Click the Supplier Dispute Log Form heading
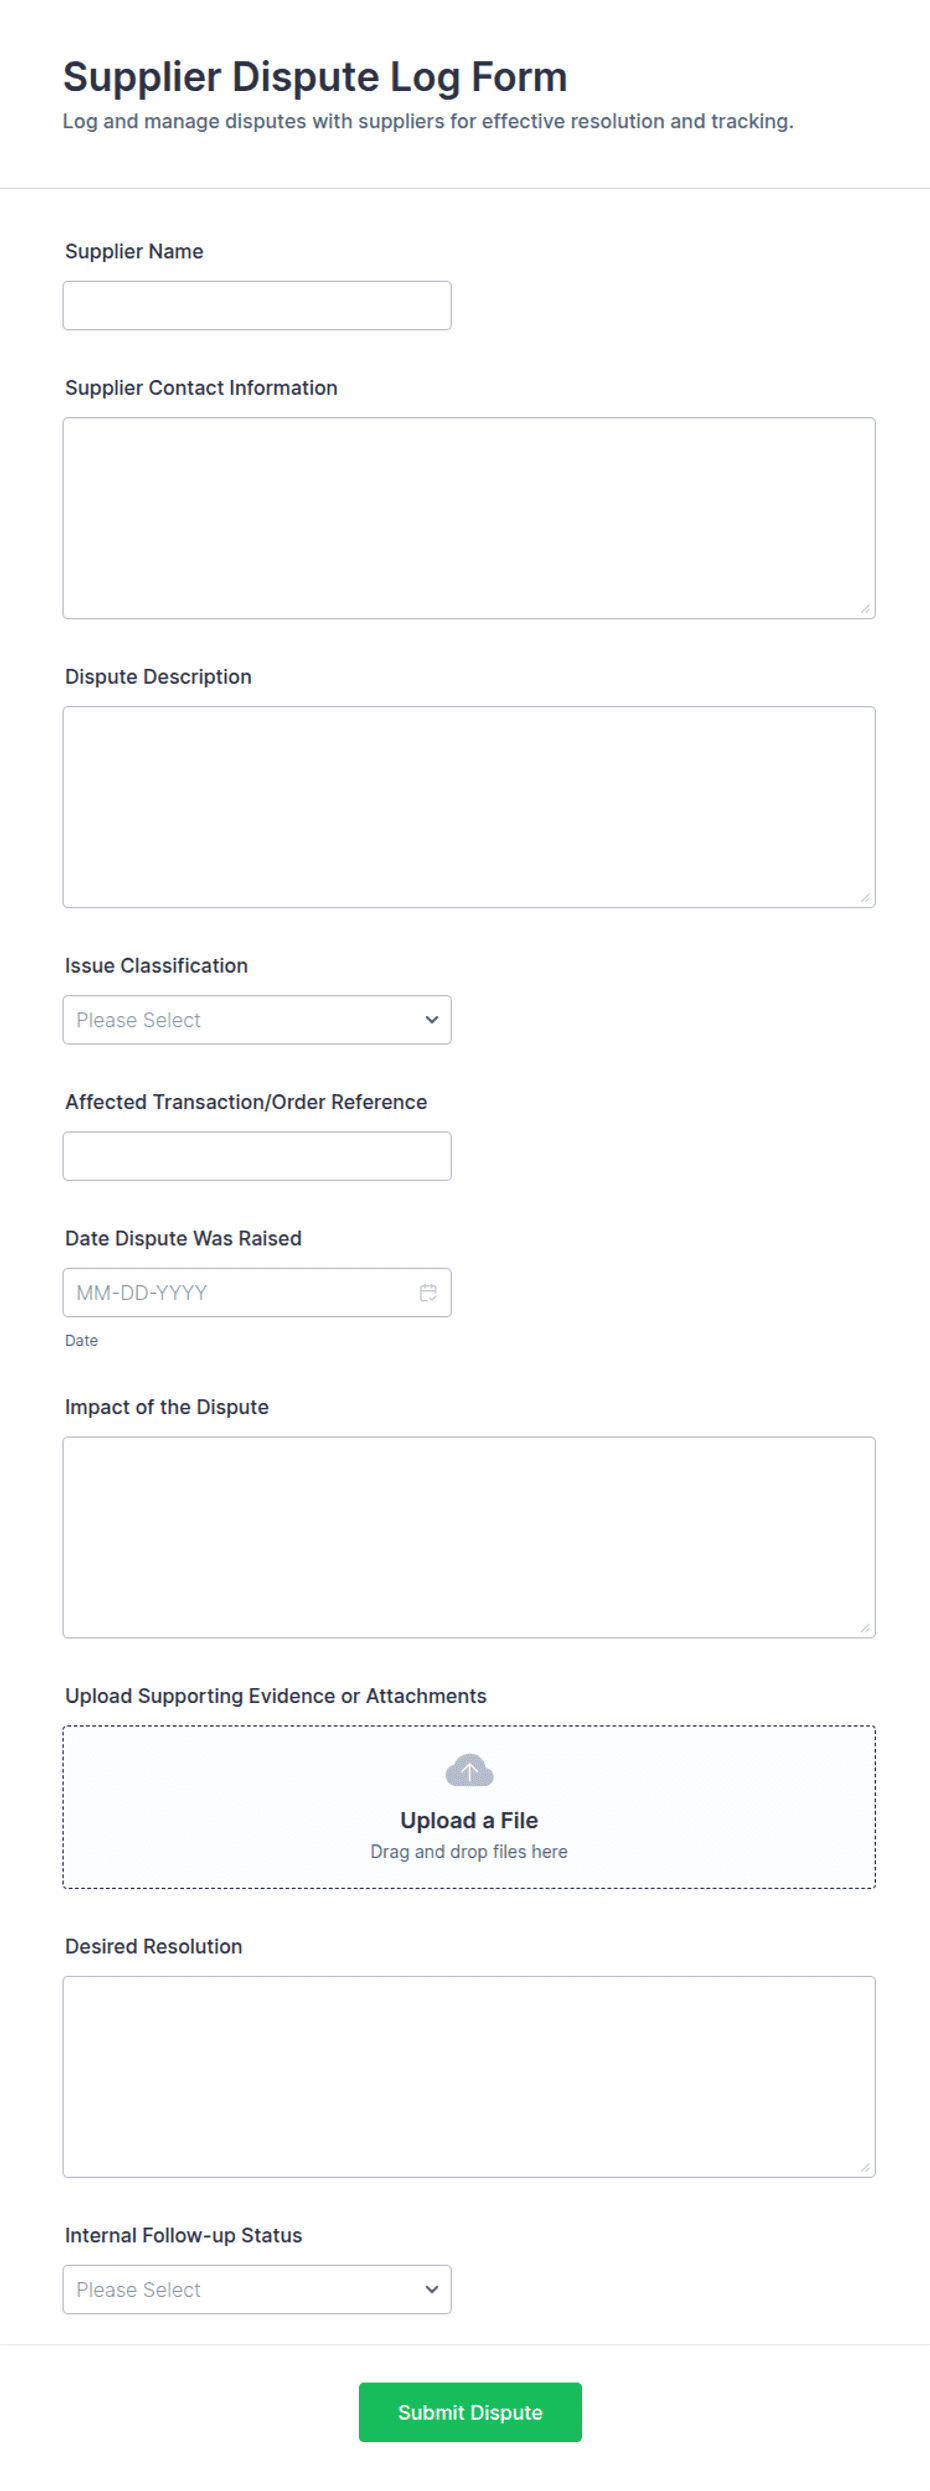Viewport: 930px width, 2491px height. point(315,76)
